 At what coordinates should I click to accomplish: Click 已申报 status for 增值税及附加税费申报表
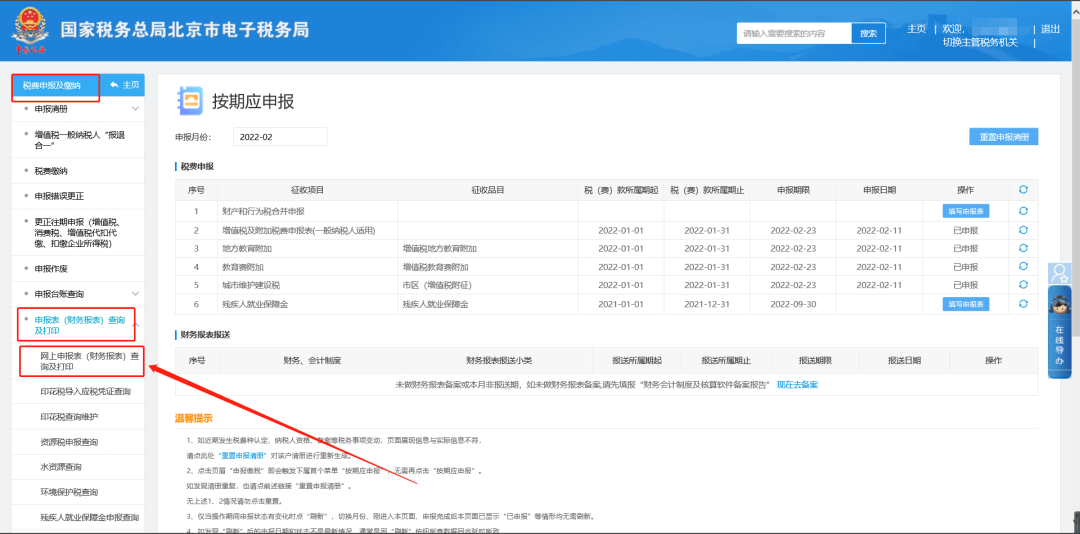pyautogui.click(x=965, y=229)
